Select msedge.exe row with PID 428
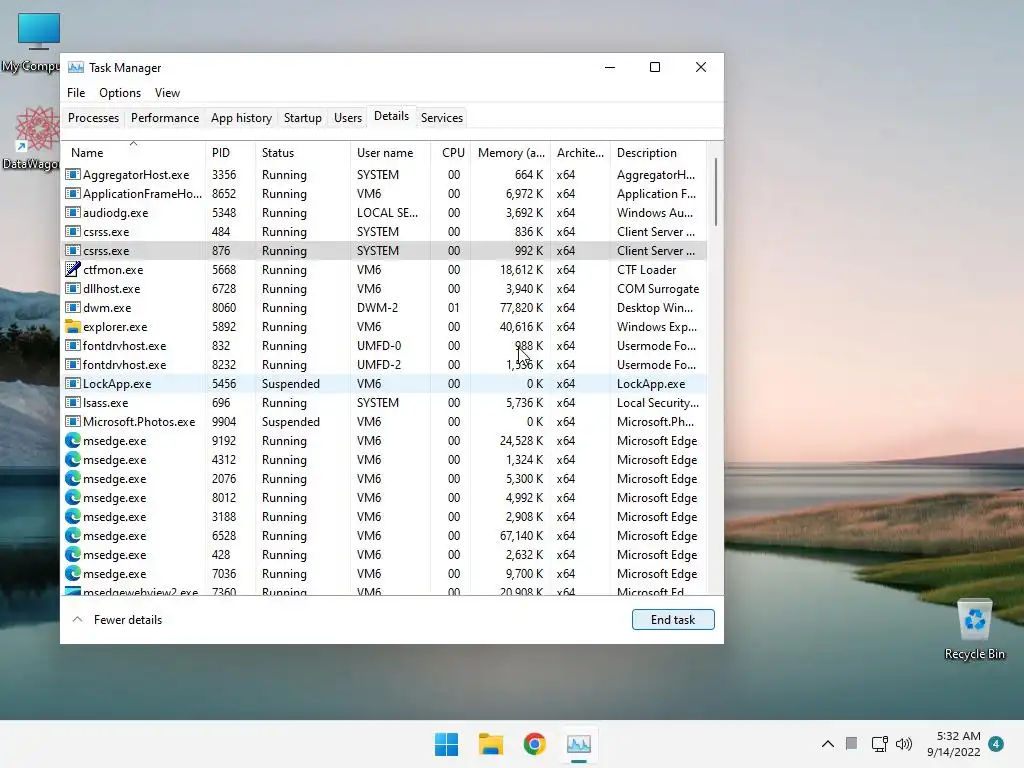The height and width of the screenshot is (768, 1024). tap(385, 554)
